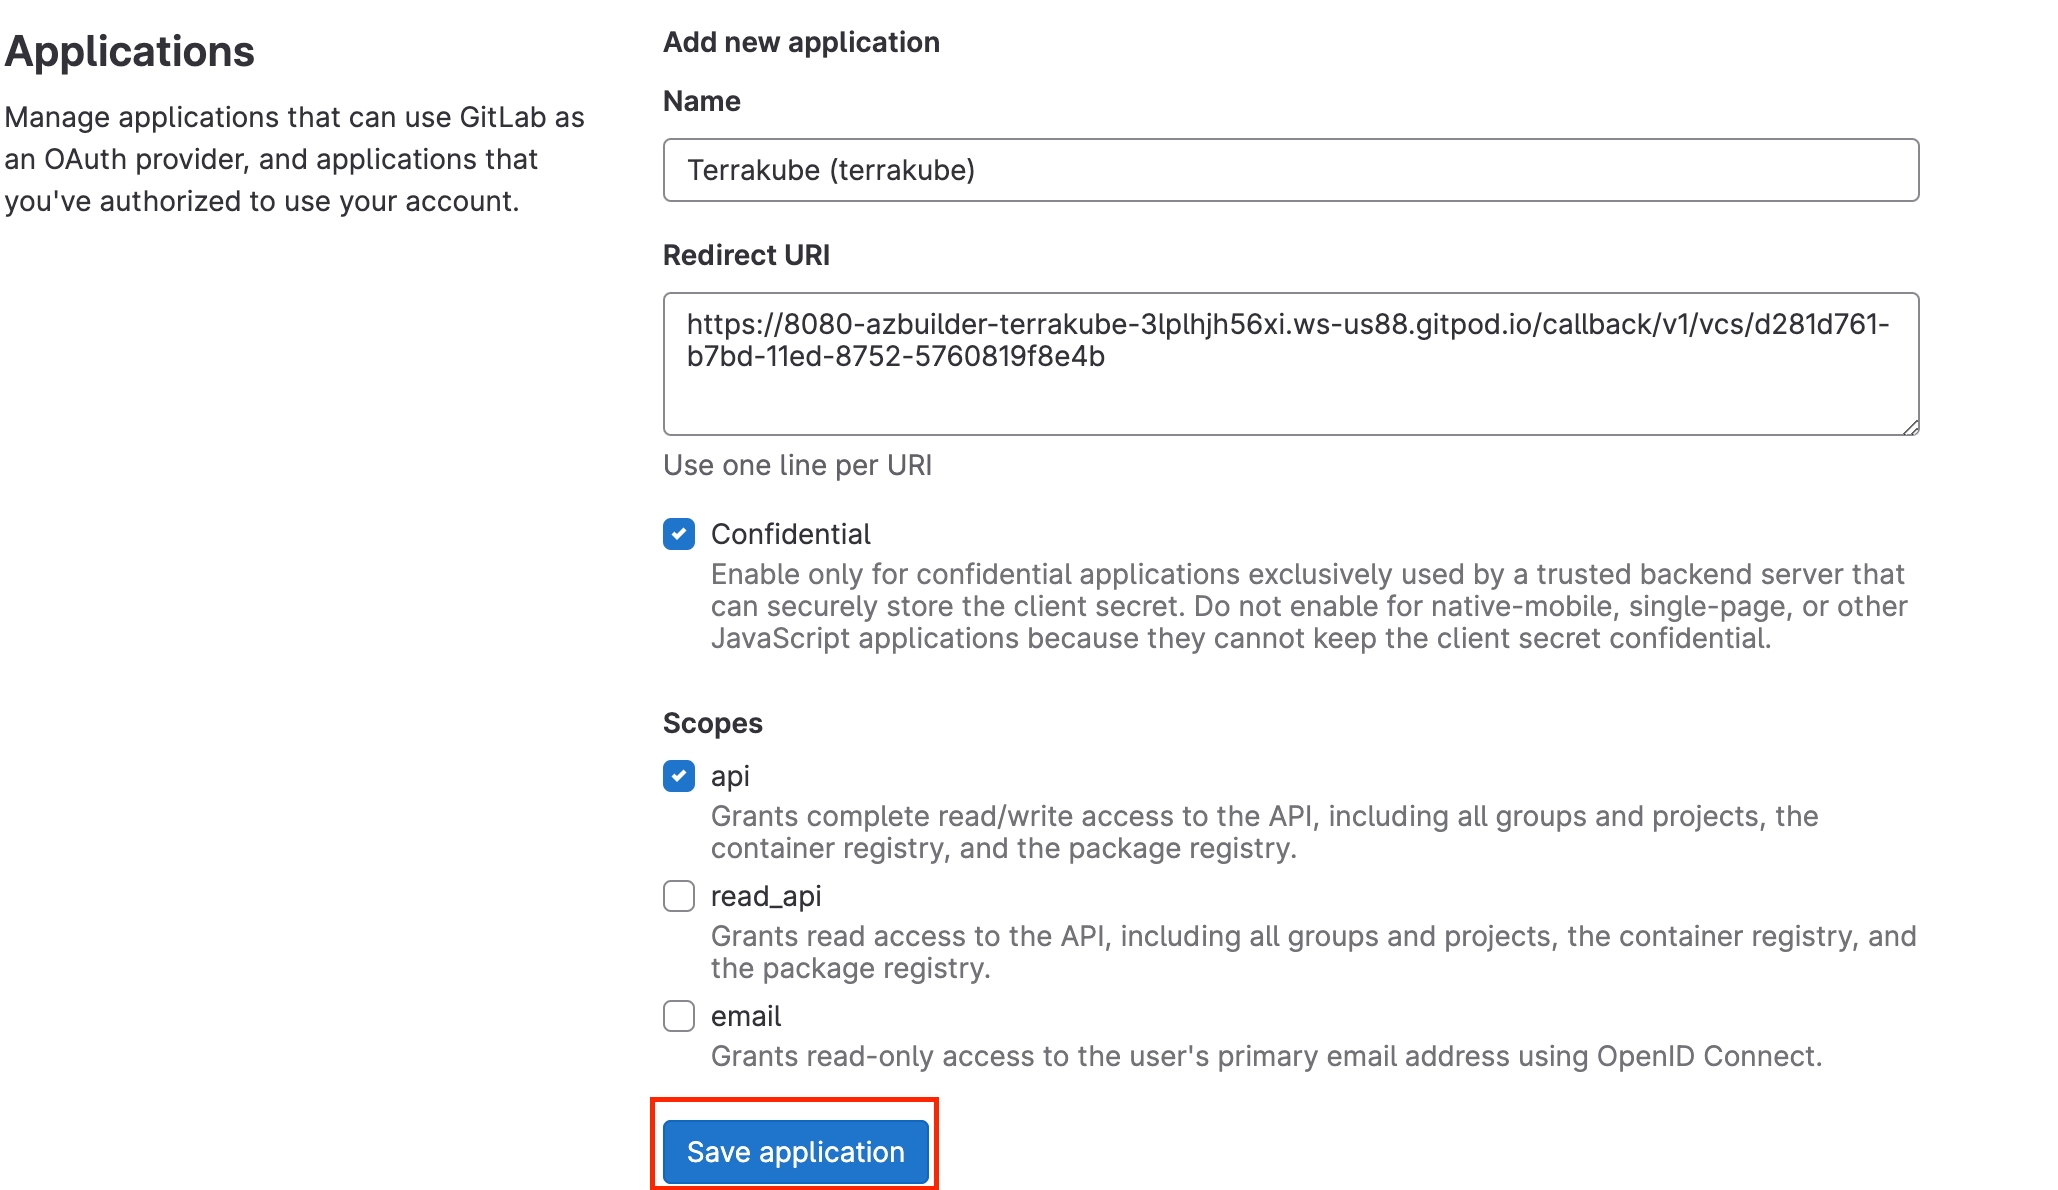2058x1190 pixels.
Task: Enable the read_api scope checkbox
Action: pyautogui.click(x=679, y=896)
